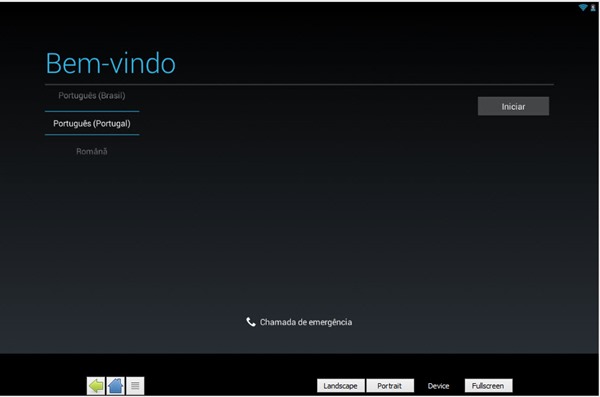
Task: Click the Bem-vindo heading
Action: click(x=111, y=63)
